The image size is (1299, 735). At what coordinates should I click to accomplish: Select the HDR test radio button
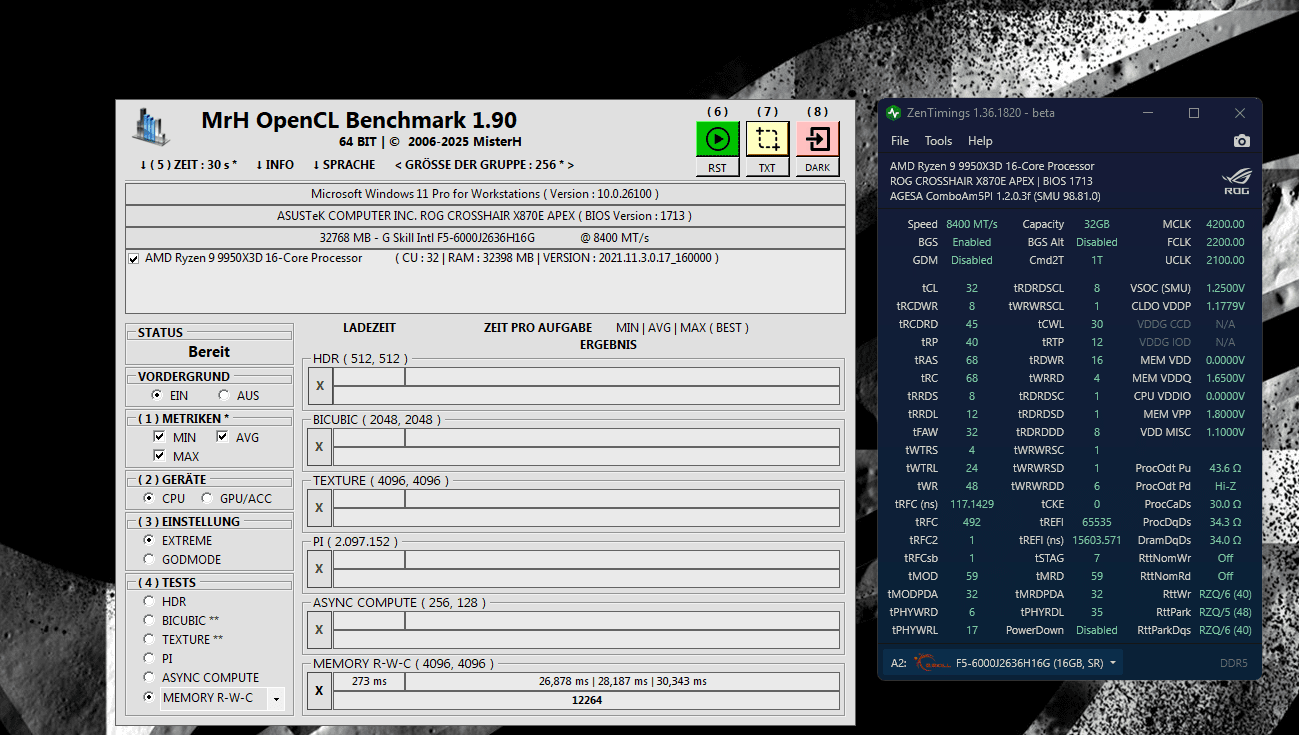(x=150, y=601)
